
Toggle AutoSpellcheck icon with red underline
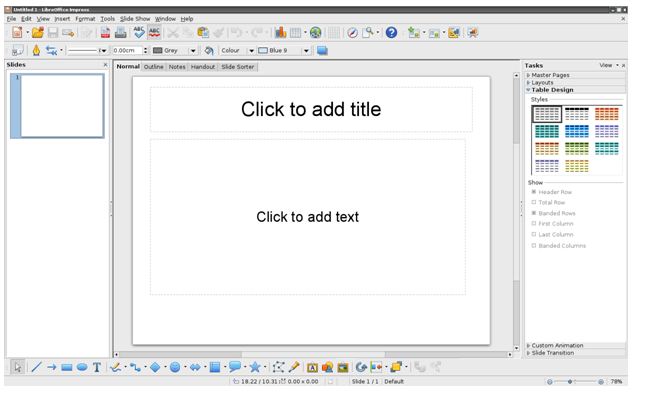(x=154, y=32)
